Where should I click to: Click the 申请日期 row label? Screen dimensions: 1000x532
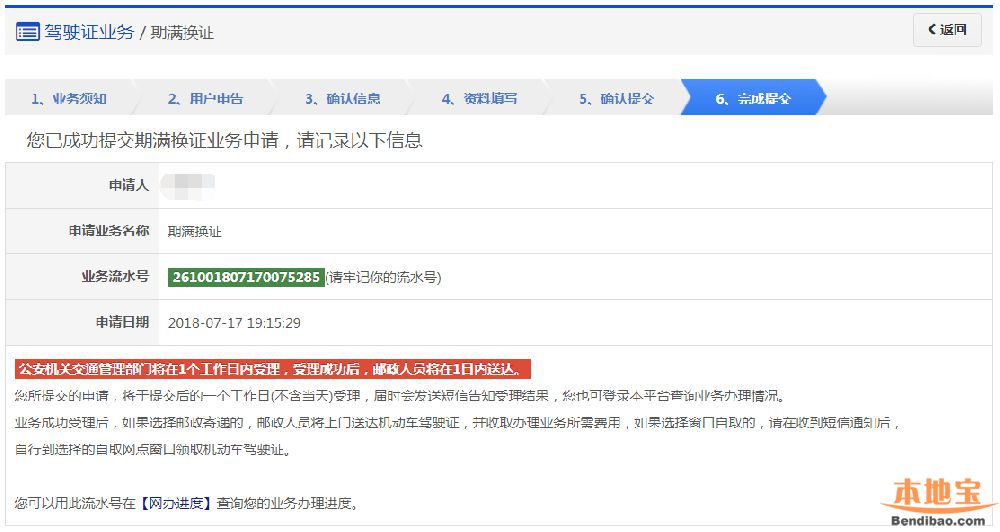click(x=122, y=322)
